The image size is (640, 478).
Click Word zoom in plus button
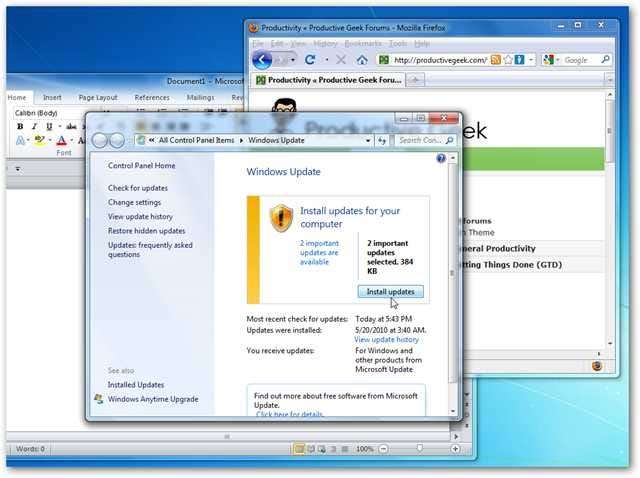click(455, 449)
